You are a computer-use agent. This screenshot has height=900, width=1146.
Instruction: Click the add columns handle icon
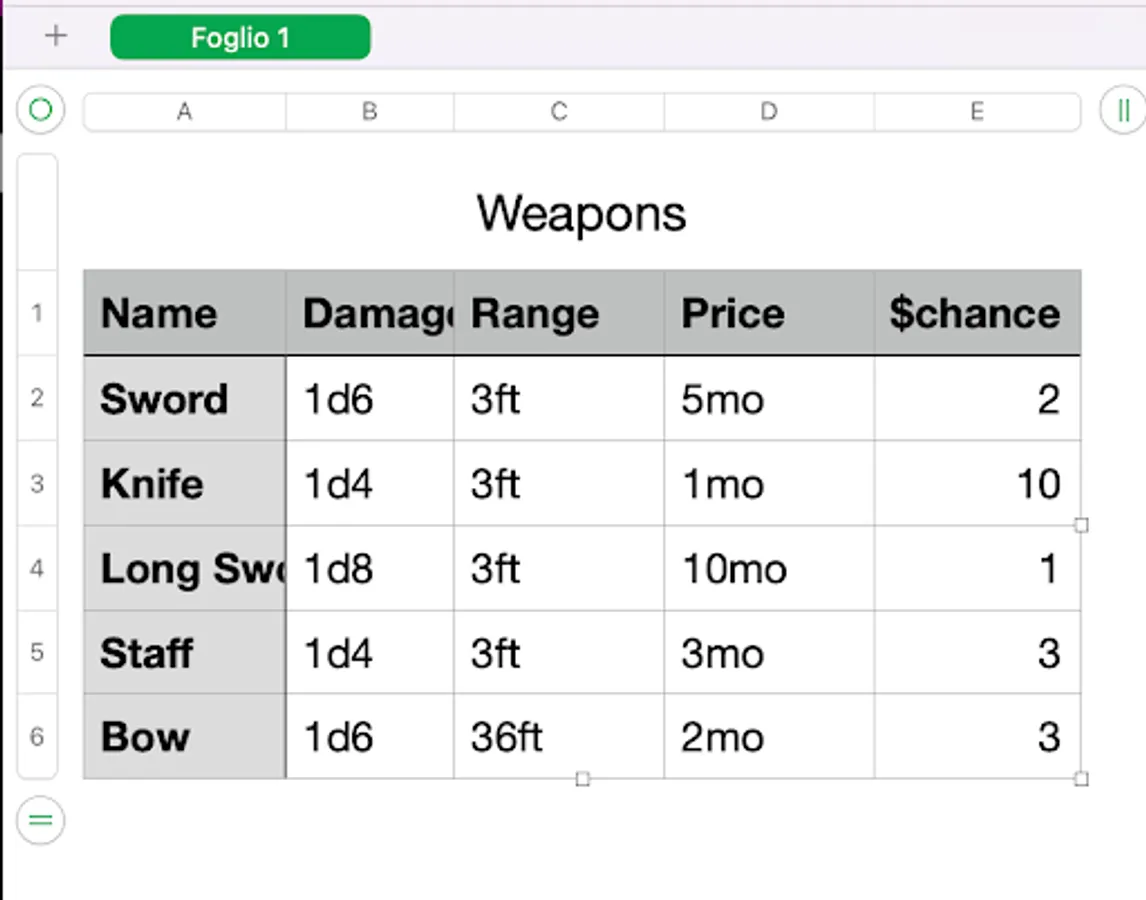point(1122,110)
